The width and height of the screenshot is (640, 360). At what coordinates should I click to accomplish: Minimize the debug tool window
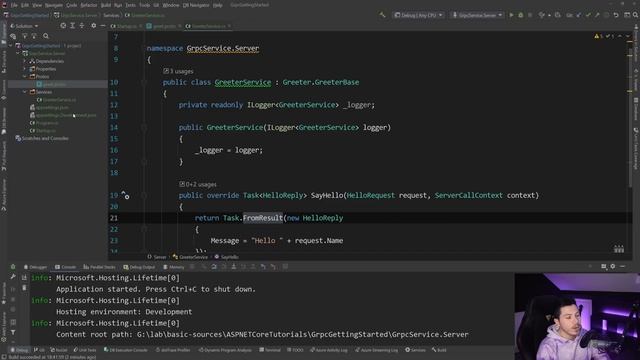pyautogui.click(x=622, y=266)
